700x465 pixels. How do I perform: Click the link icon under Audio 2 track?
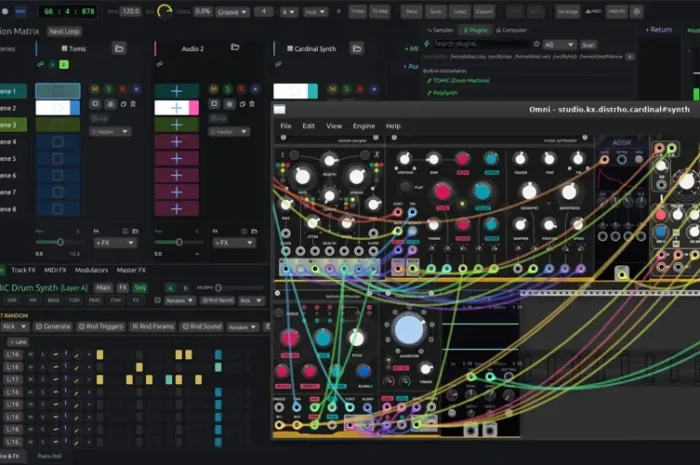[159, 64]
